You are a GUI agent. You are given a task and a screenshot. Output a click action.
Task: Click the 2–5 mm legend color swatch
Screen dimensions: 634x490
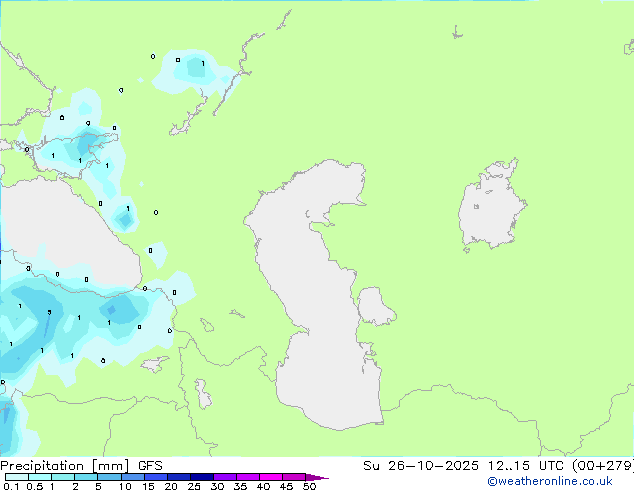tap(86, 477)
